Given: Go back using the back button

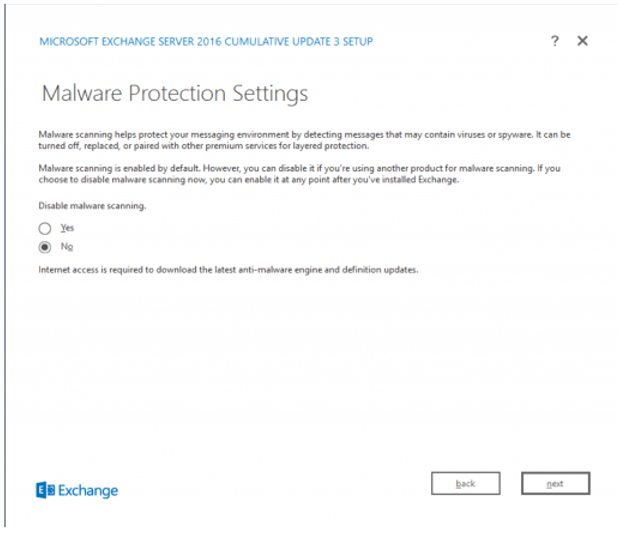Looking at the screenshot, I should click(x=466, y=483).
